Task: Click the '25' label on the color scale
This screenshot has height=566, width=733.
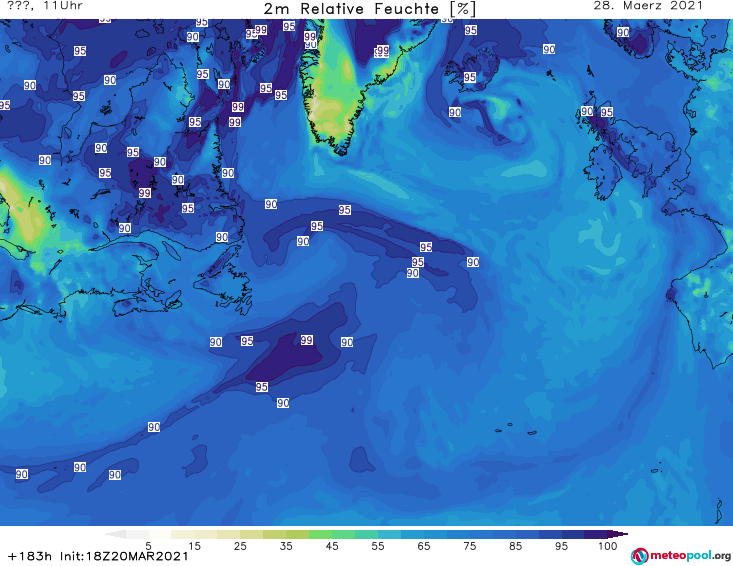Action: (x=240, y=546)
